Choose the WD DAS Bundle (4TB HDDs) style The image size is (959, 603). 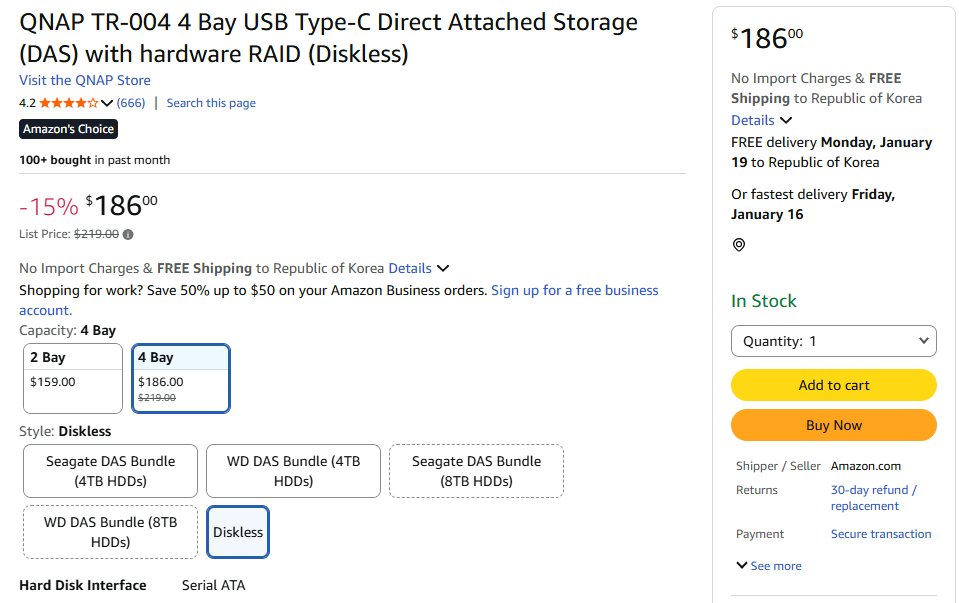[x=293, y=471]
